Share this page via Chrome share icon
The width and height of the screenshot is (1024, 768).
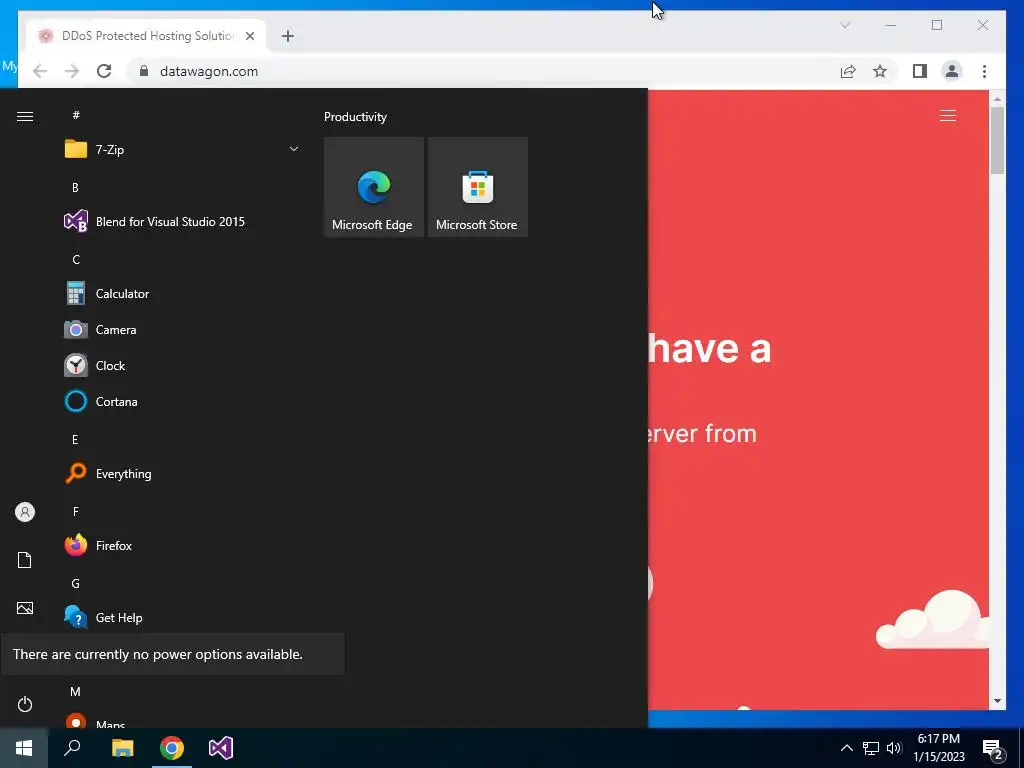click(x=848, y=71)
